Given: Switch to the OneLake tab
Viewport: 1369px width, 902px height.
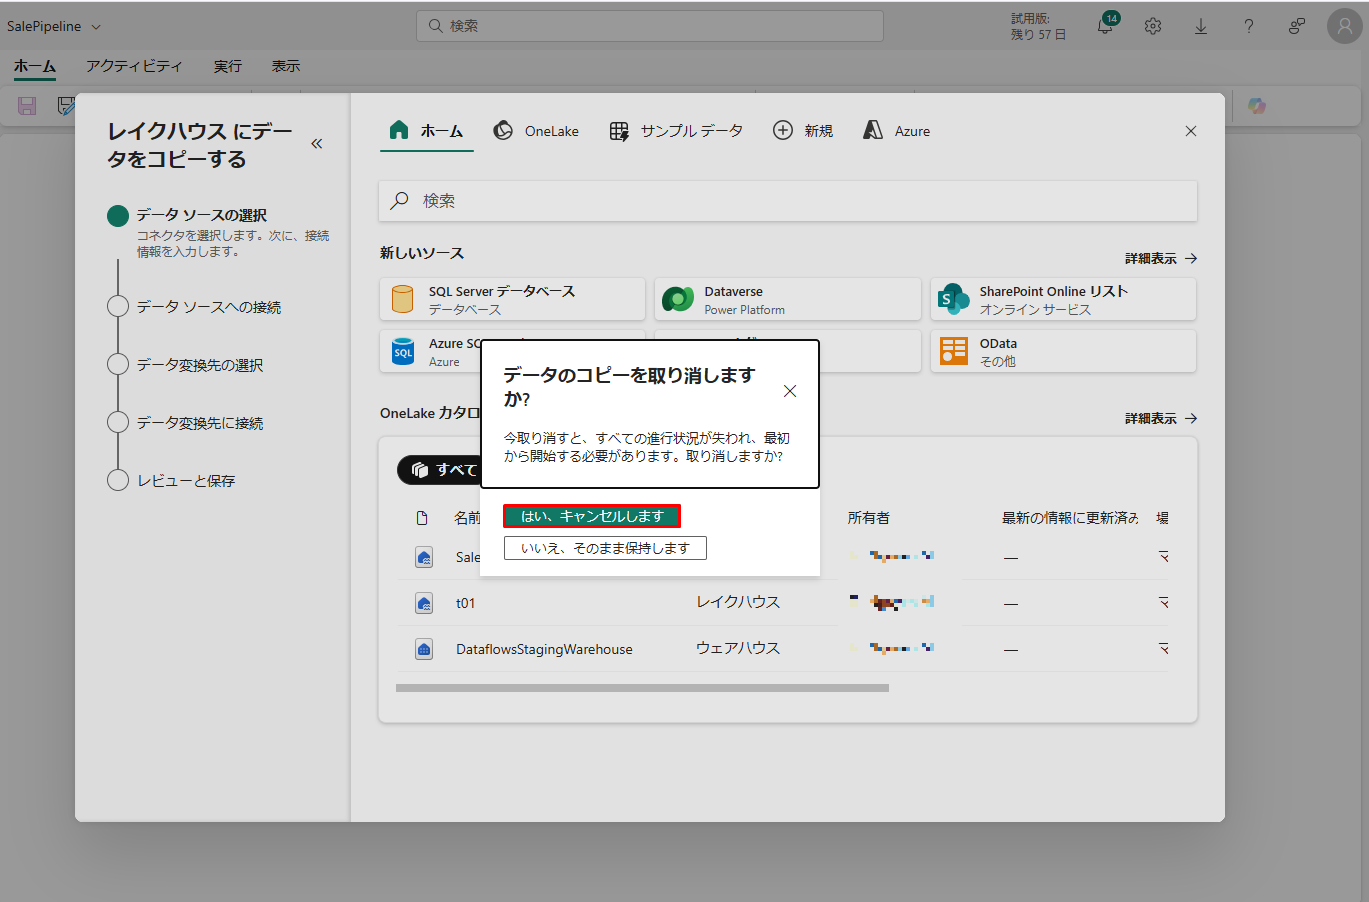Looking at the screenshot, I should pos(537,131).
